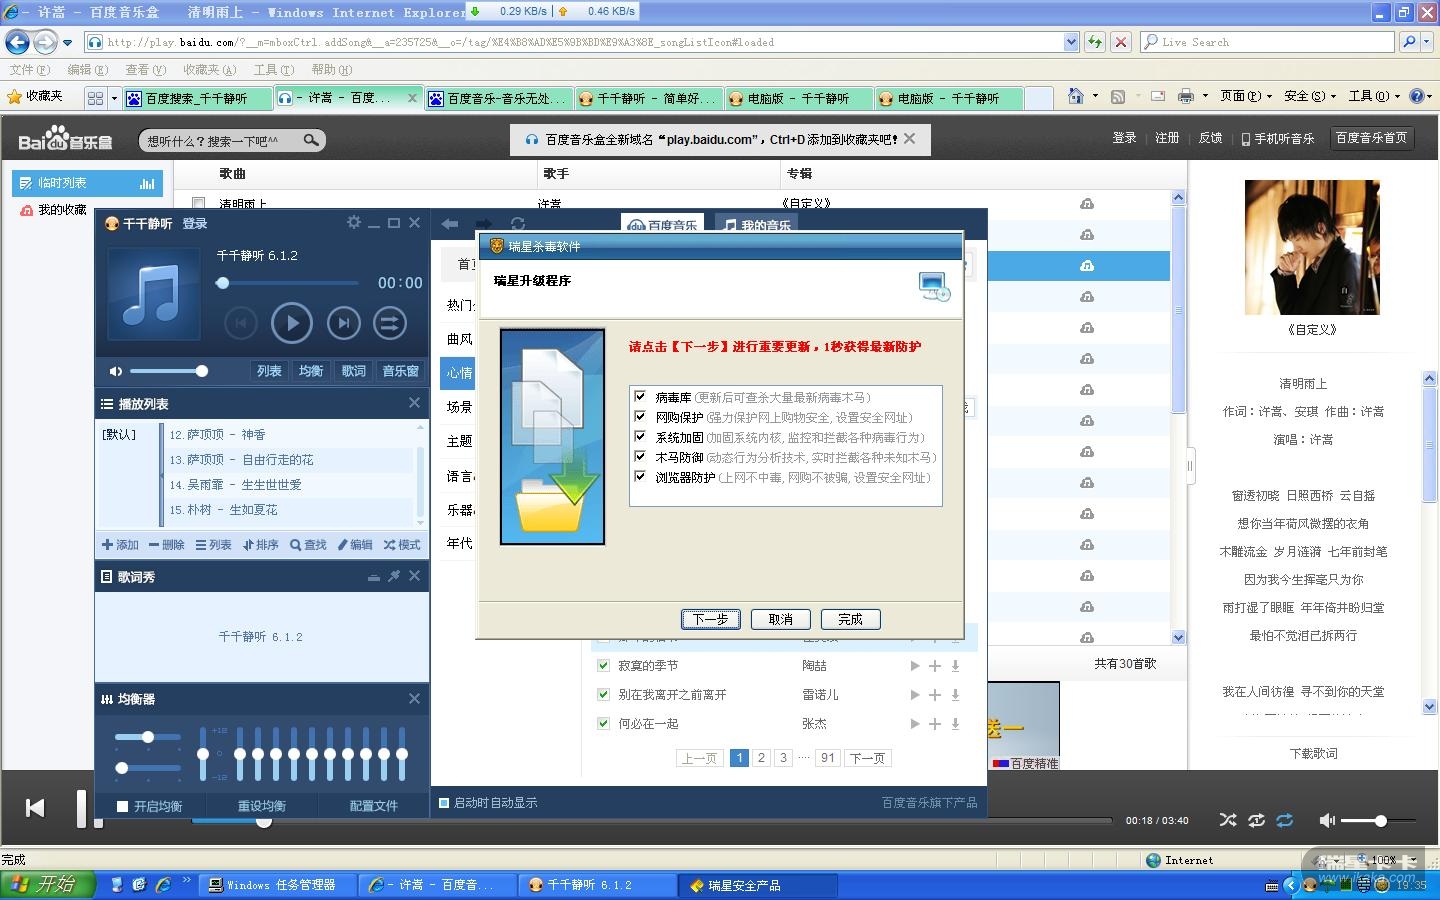
Task: Click 删除 to remove playlist item
Action: (x=166, y=545)
